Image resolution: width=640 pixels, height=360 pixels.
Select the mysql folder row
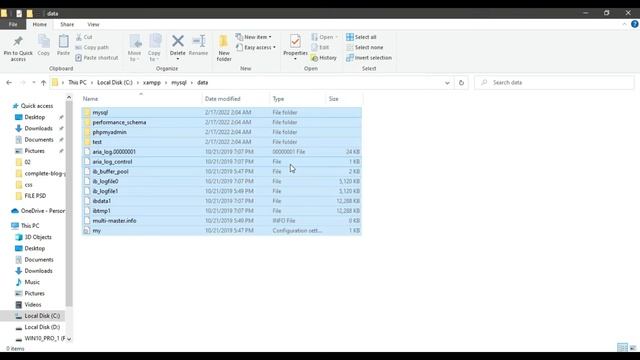click(222, 112)
